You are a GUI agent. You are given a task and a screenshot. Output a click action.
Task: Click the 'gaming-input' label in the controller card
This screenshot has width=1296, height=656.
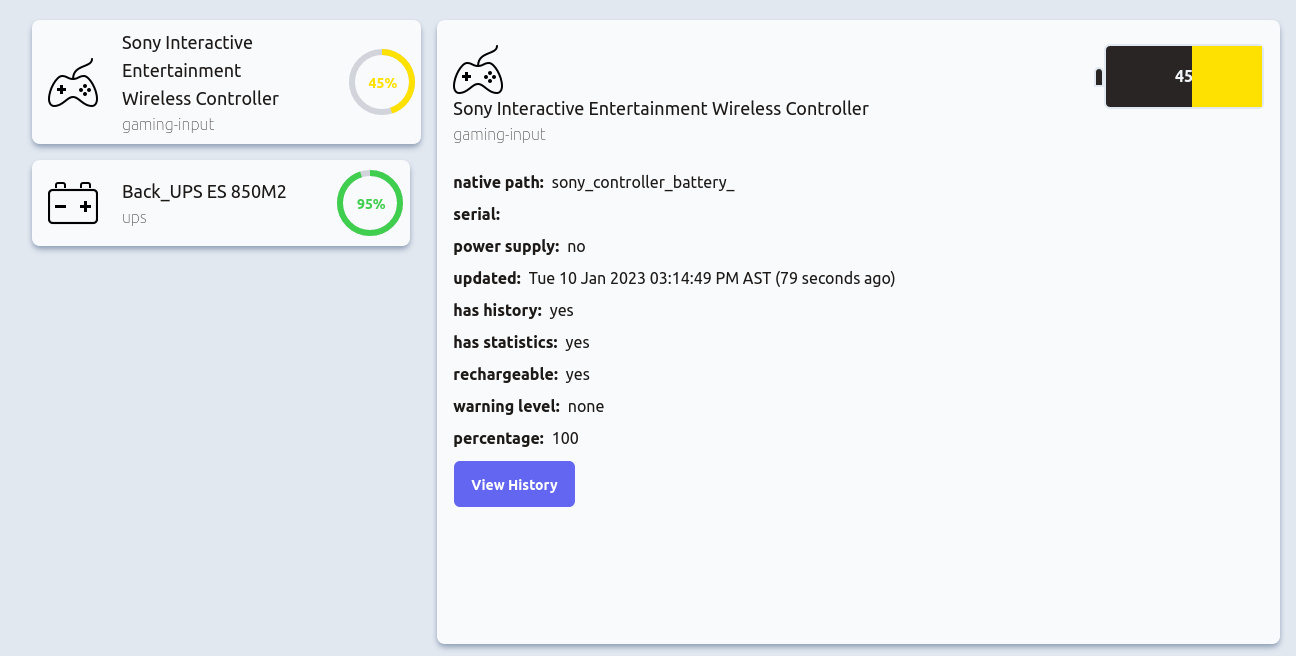(x=168, y=125)
